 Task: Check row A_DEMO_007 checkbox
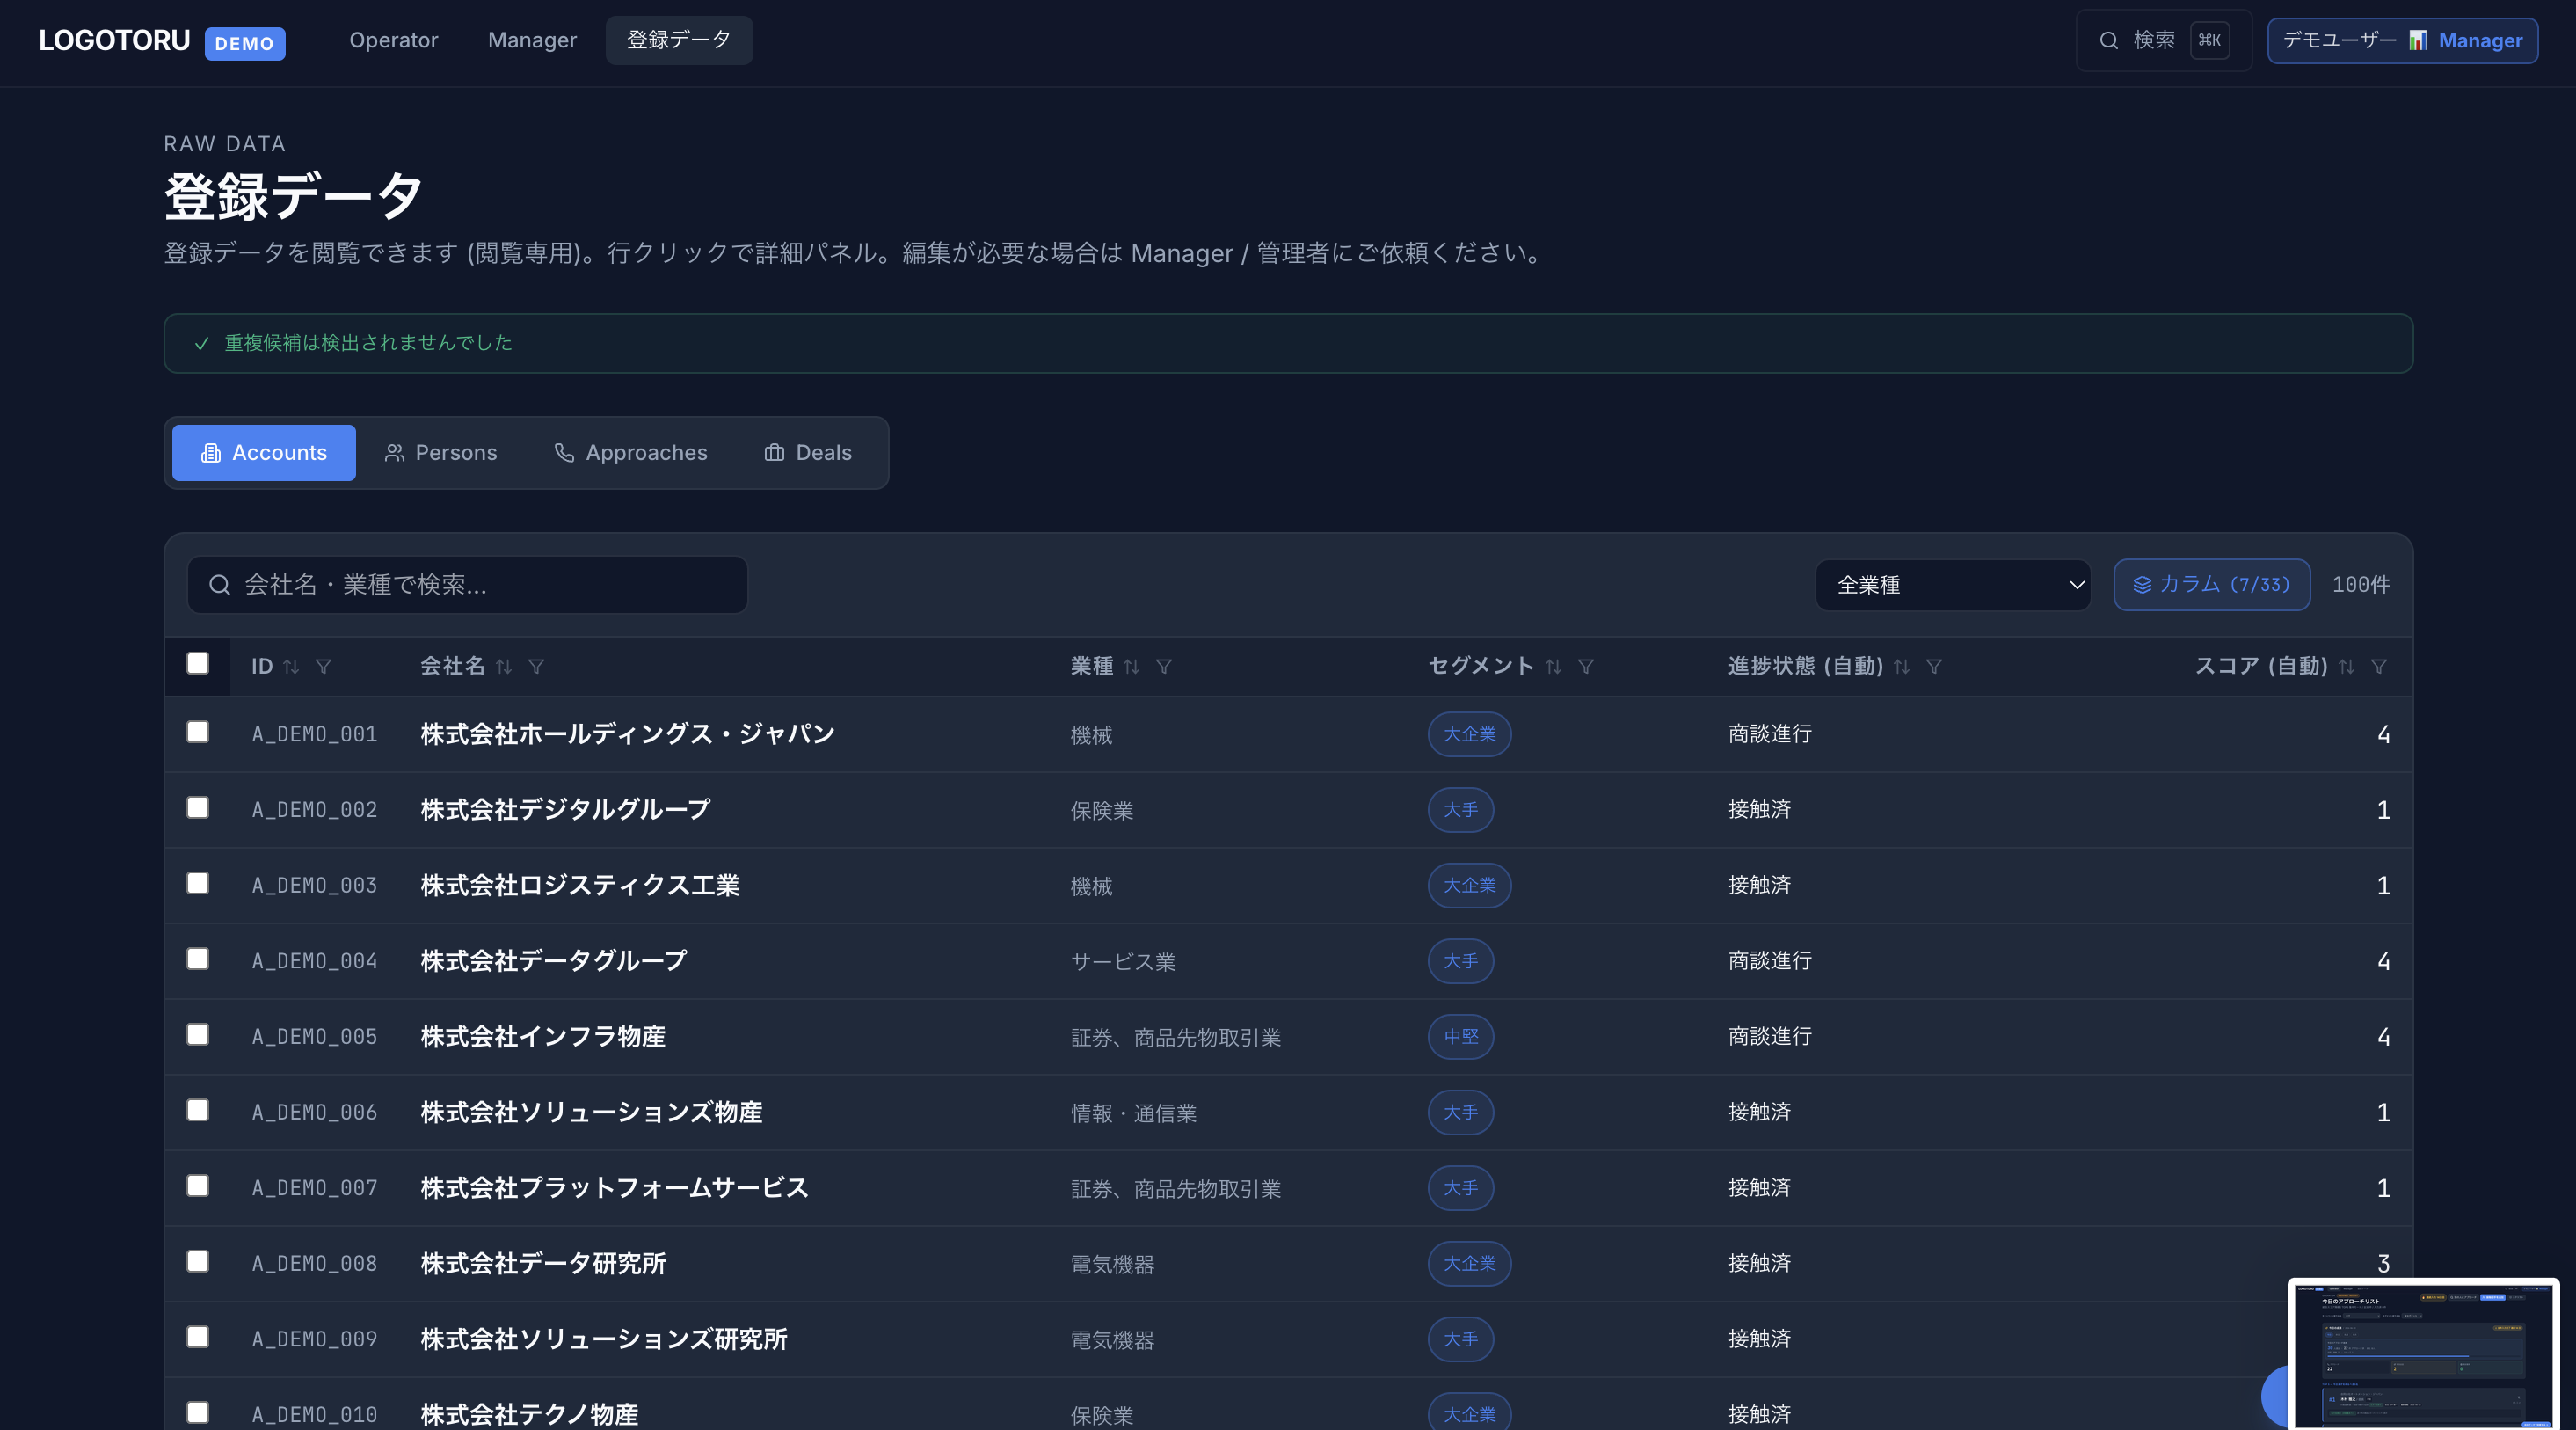coord(198,1185)
